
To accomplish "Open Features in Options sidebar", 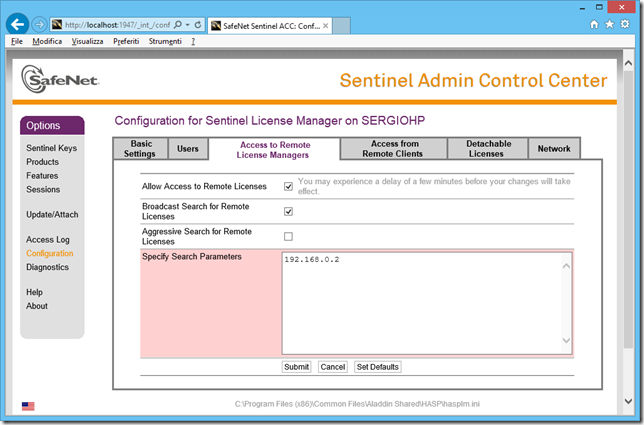I will 42,176.
